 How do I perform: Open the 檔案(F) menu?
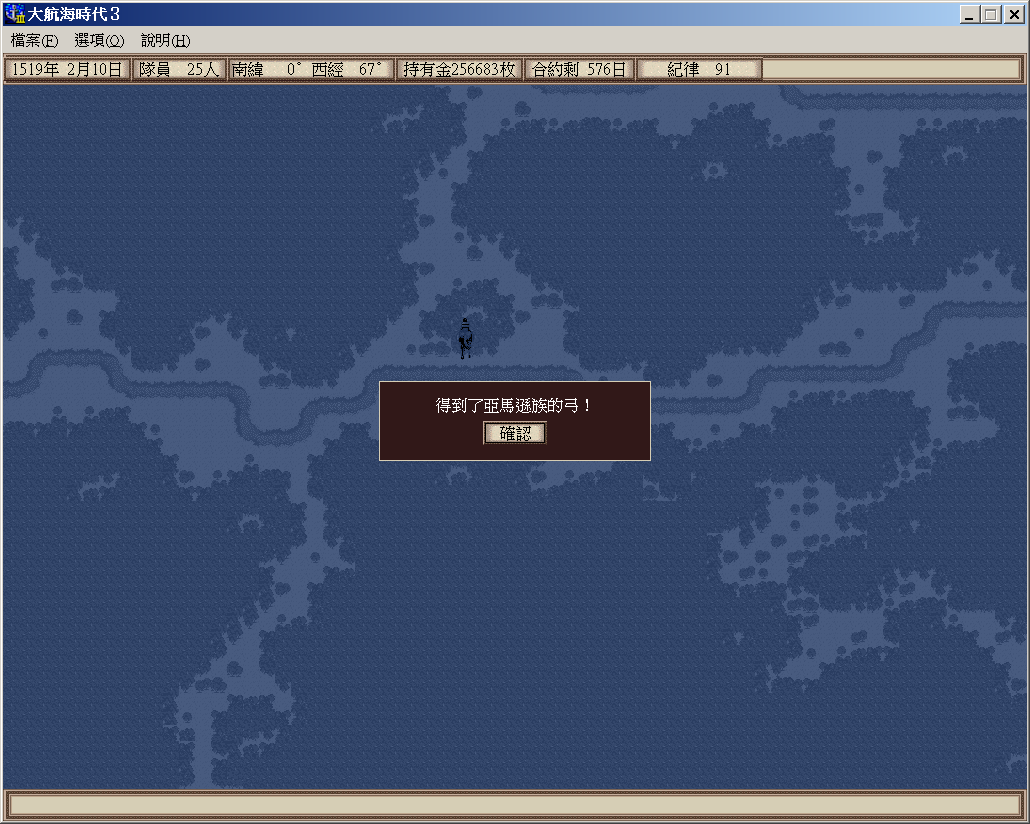tap(34, 41)
